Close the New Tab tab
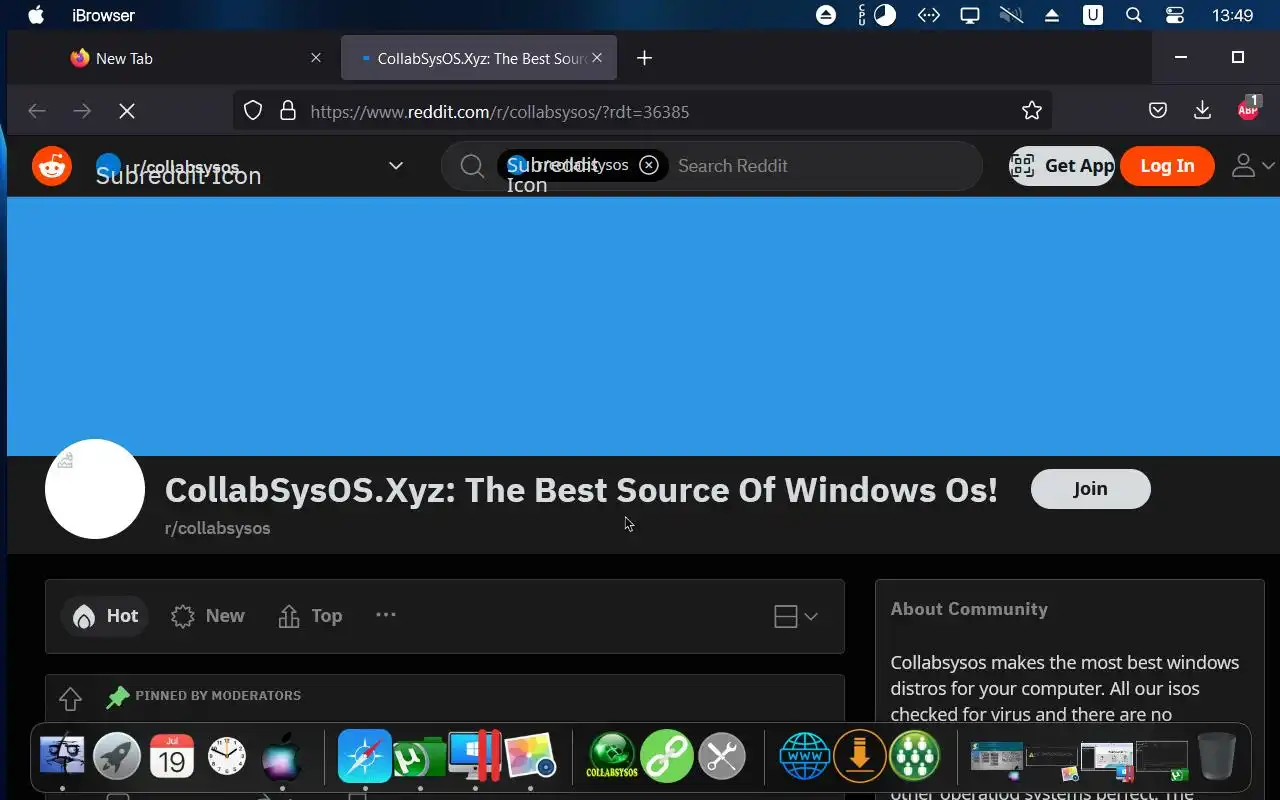This screenshot has height=800, width=1280. (316, 58)
